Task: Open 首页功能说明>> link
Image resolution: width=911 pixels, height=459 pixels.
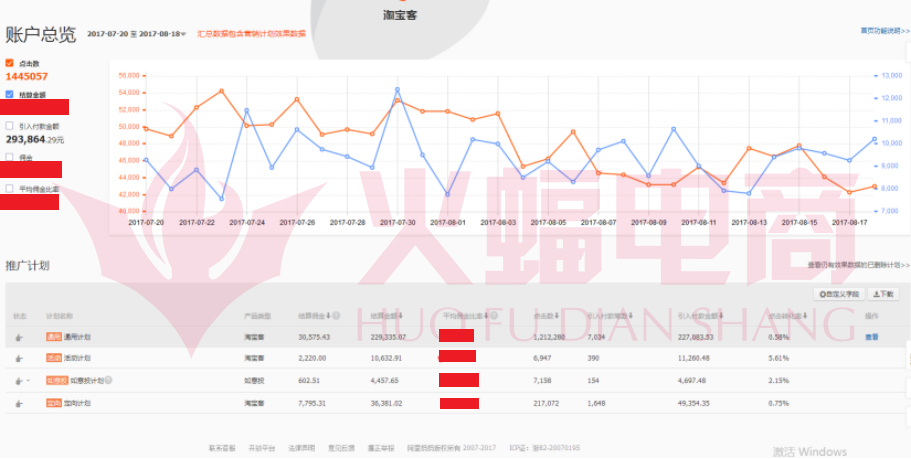Action: point(885,31)
